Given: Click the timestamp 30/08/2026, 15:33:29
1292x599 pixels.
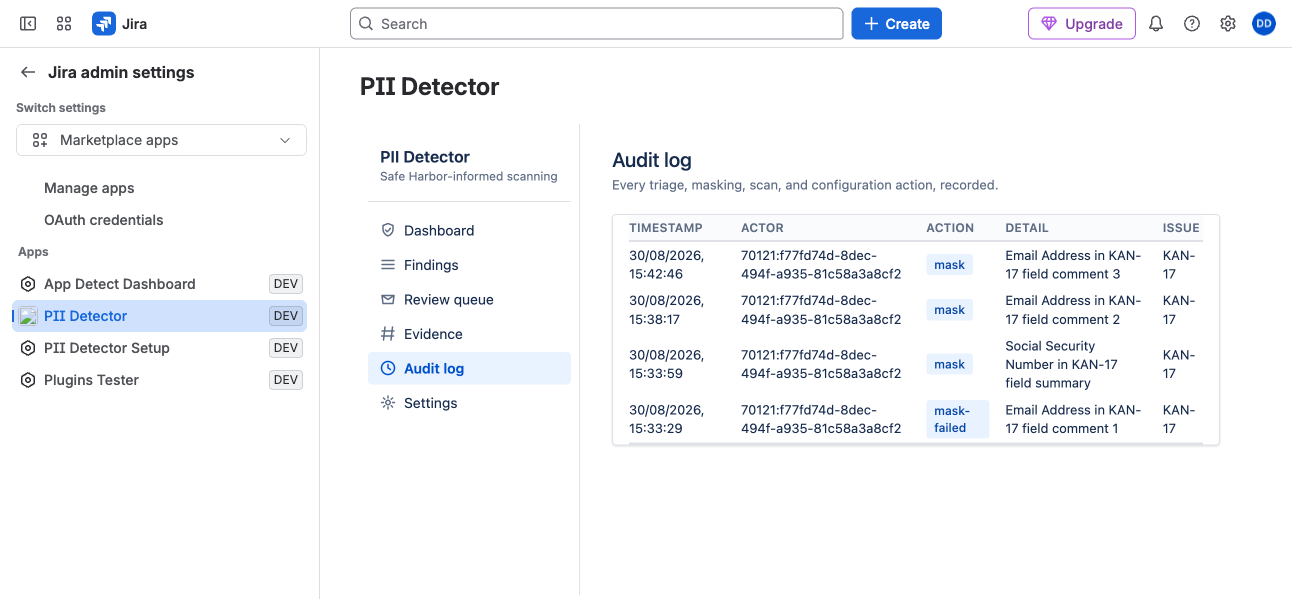Looking at the screenshot, I should point(667,419).
